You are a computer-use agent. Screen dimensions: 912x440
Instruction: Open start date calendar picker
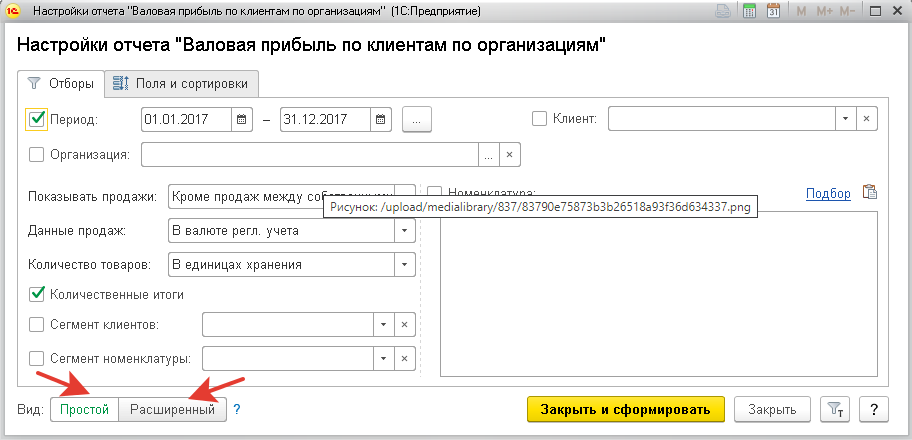point(241,119)
